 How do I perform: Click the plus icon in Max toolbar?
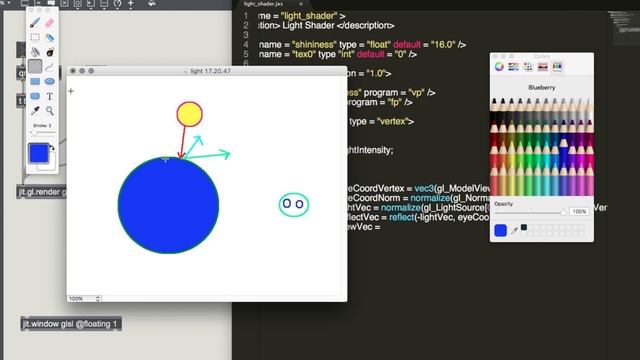pyautogui.click(x=131, y=3)
